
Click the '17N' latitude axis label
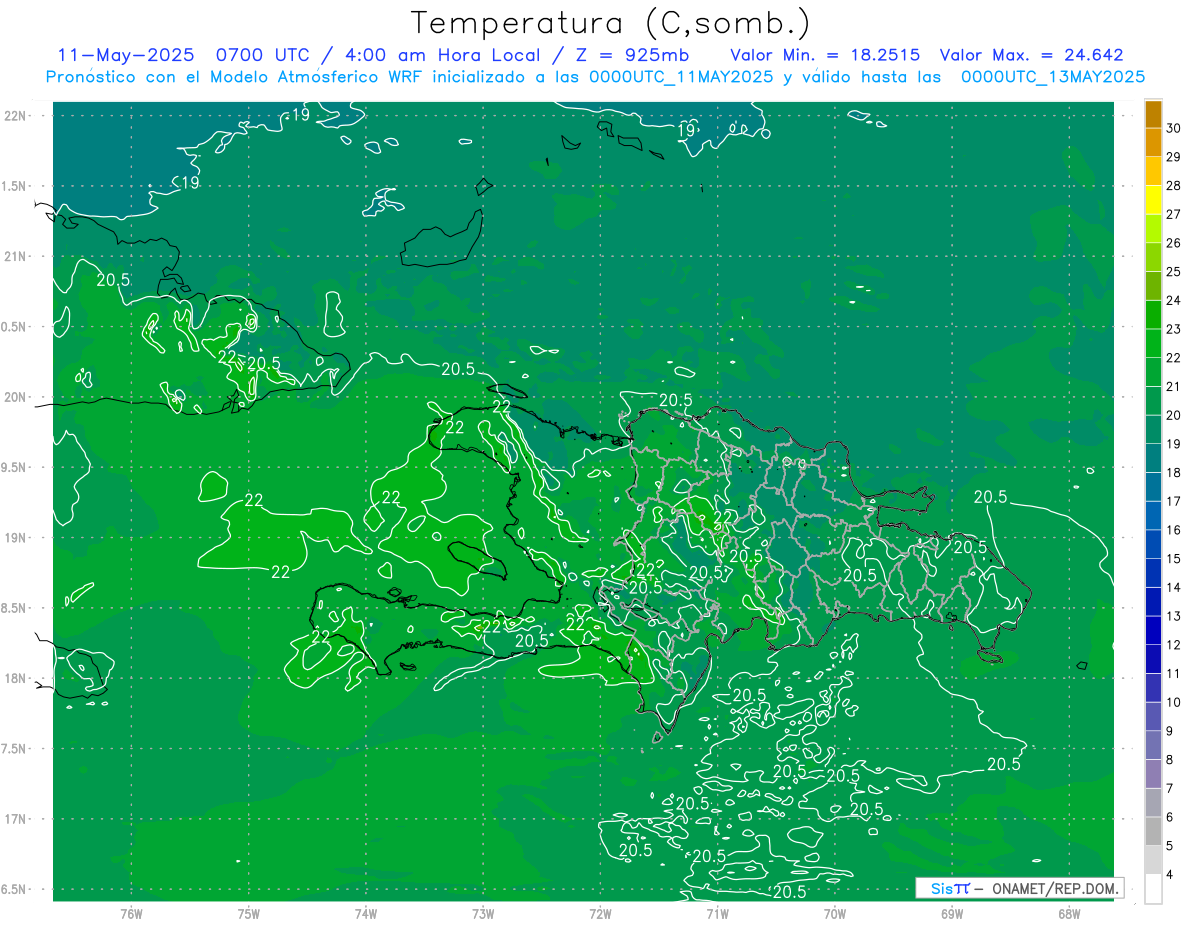click(15, 820)
